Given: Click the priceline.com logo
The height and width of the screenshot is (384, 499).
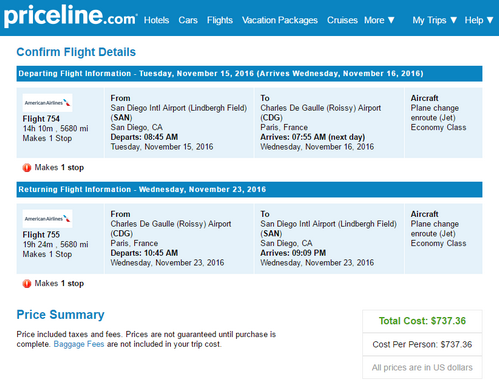Looking at the screenshot, I should [70, 17].
